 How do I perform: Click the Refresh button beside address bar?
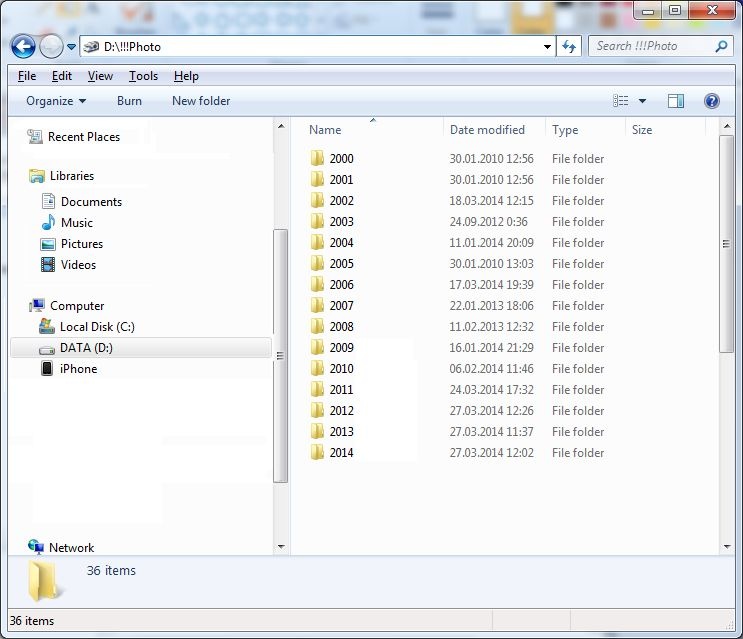pyautogui.click(x=570, y=46)
